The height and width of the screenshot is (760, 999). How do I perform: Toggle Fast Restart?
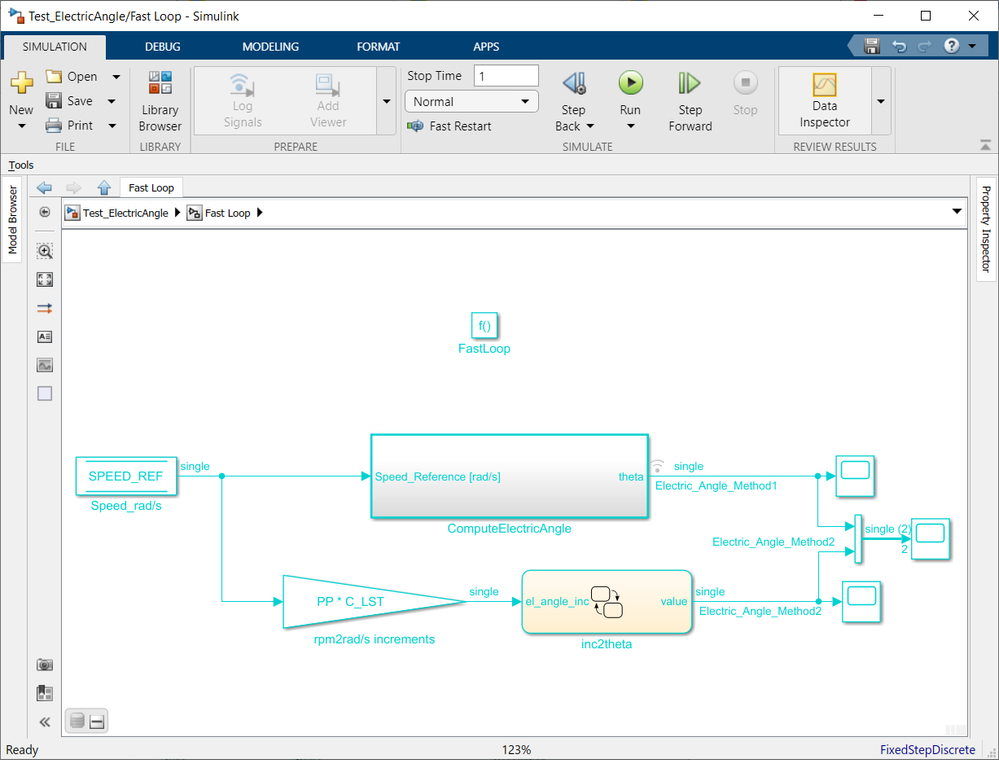pos(450,126)
